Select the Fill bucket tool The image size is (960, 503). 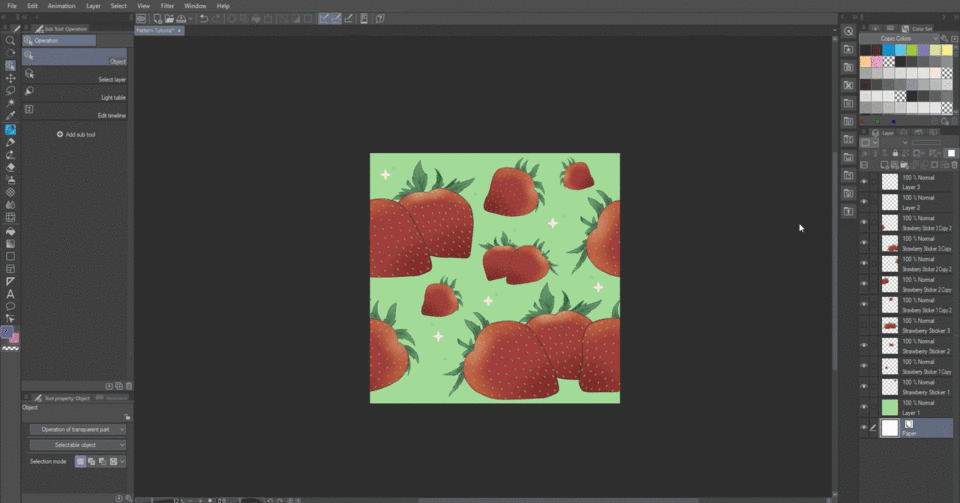pos(10,231)
